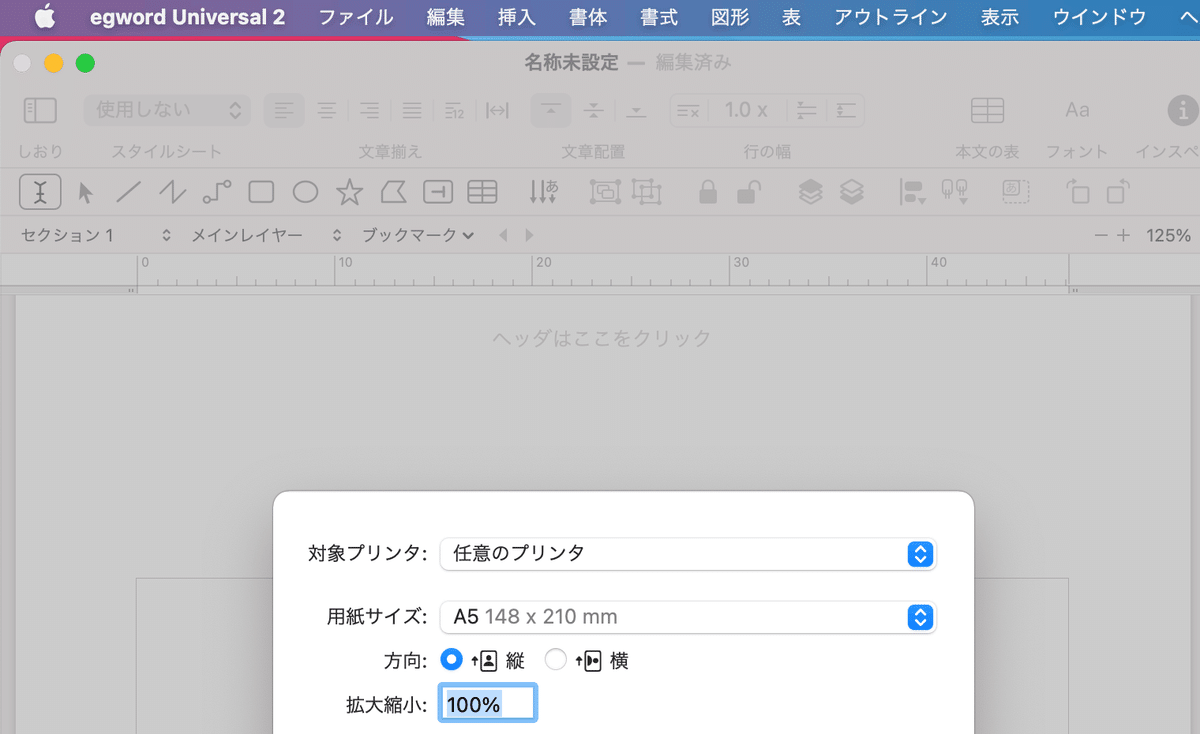Set vertical text alignment to middle
The image size is (1200, 734).
[x=594, y=110]
